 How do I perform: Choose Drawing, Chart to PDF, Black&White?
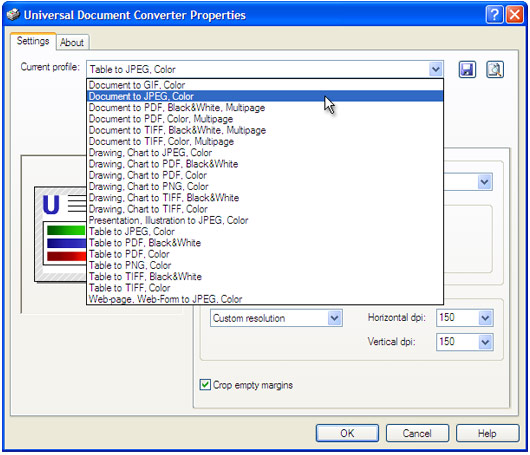click(265, 164)
